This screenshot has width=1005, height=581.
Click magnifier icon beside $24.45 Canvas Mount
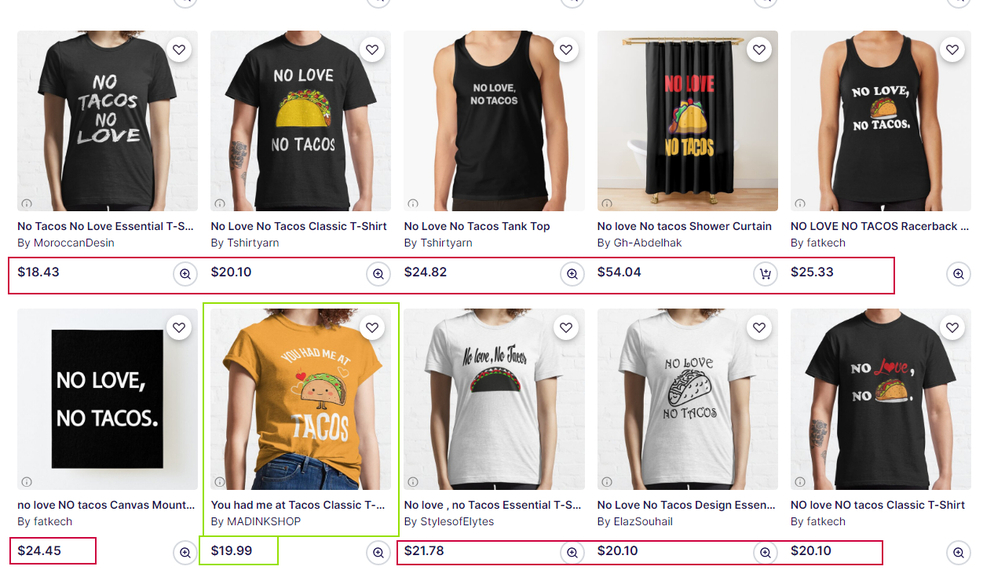click(x=185, y=552)
